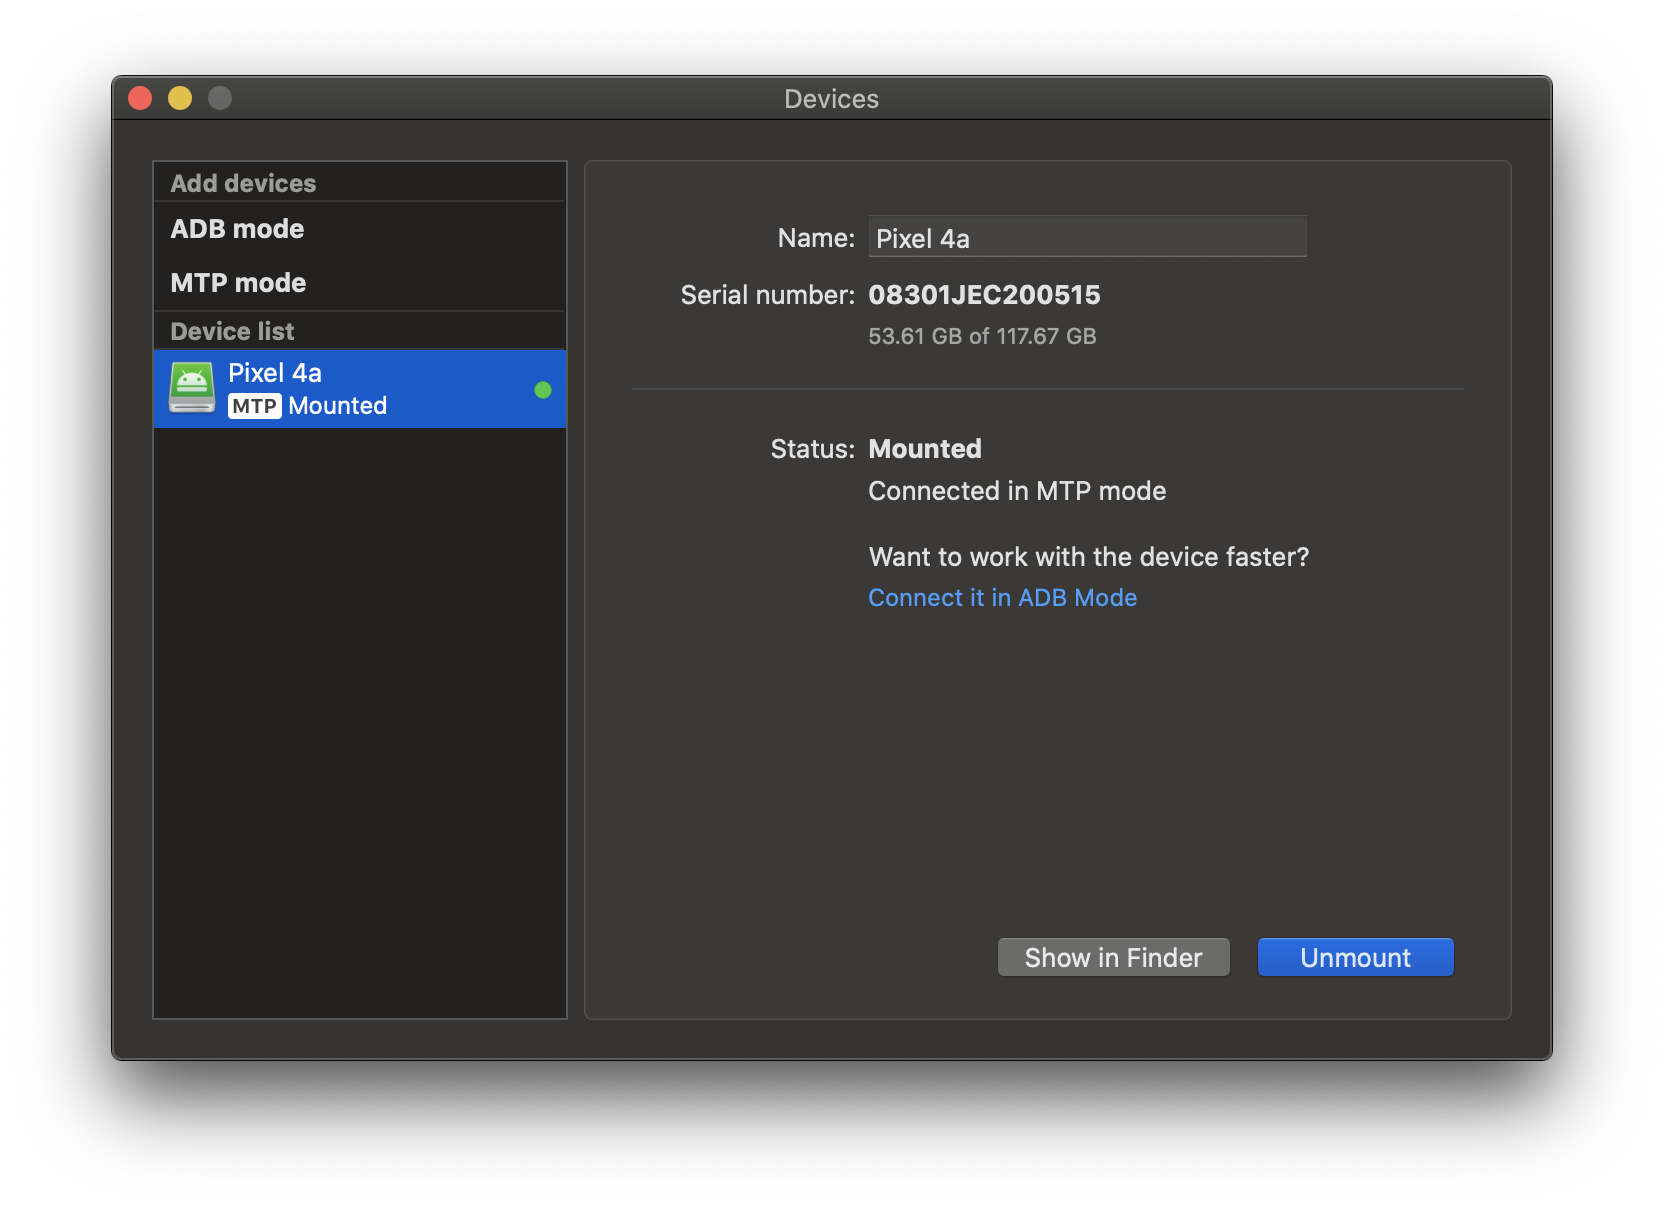Click the Android drive icon for Pixel 4a
The image size is (1664, 1208).
click(192, 388)
